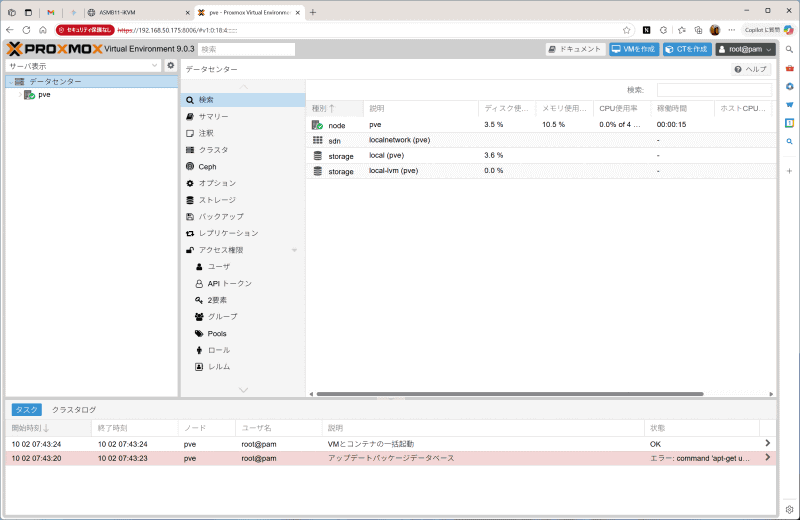Image resolution: width=800 pixels, height=520 pixels.
Task: Sort by the CPU使用率 column header
Action: click(622, 108)
